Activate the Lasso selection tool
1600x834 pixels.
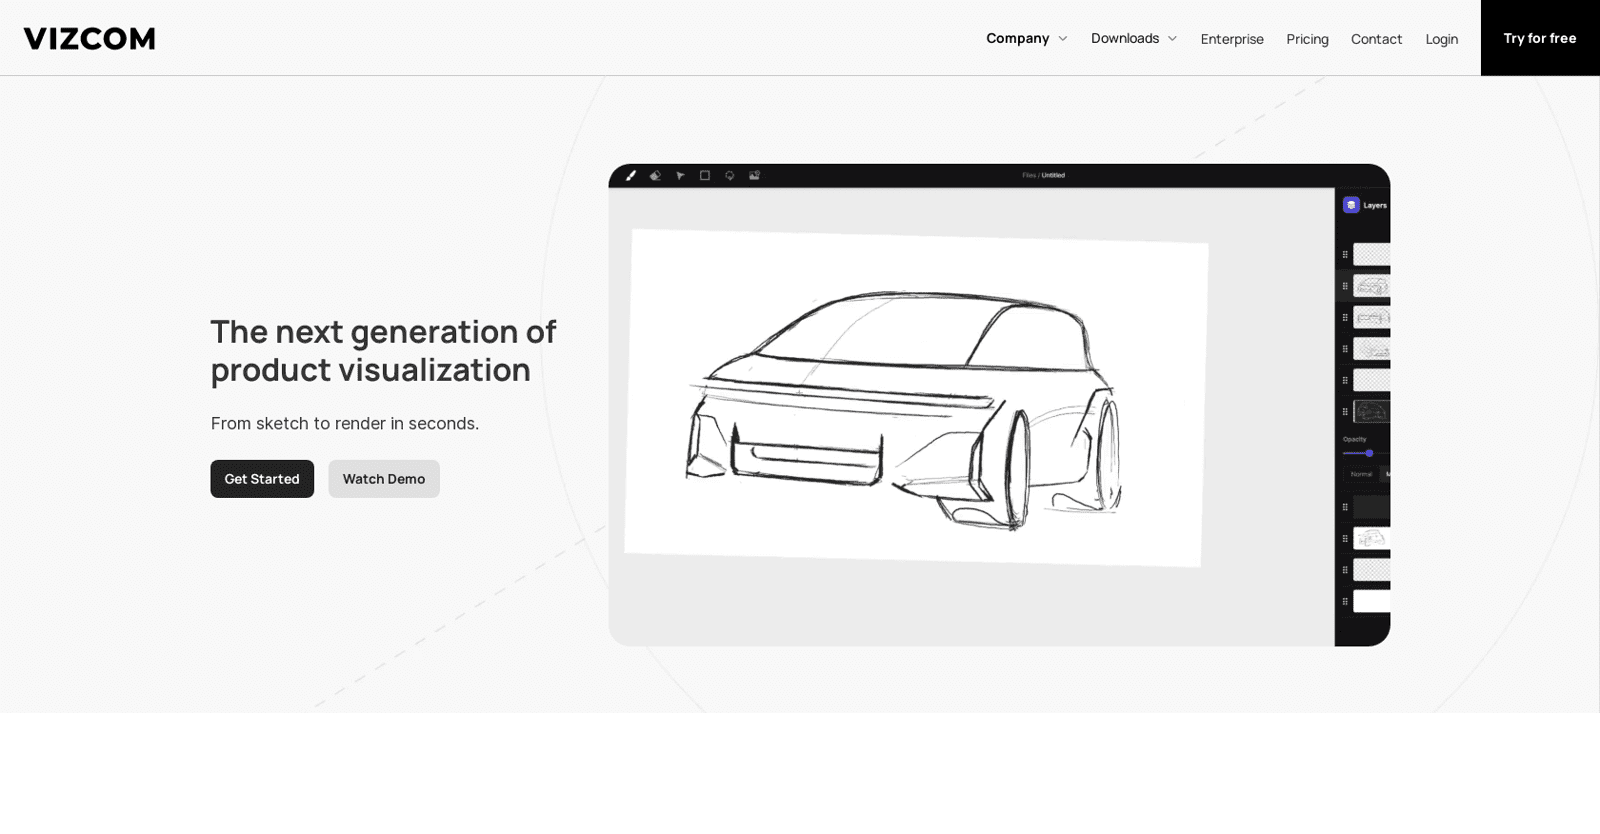click(x=730, y=176)
